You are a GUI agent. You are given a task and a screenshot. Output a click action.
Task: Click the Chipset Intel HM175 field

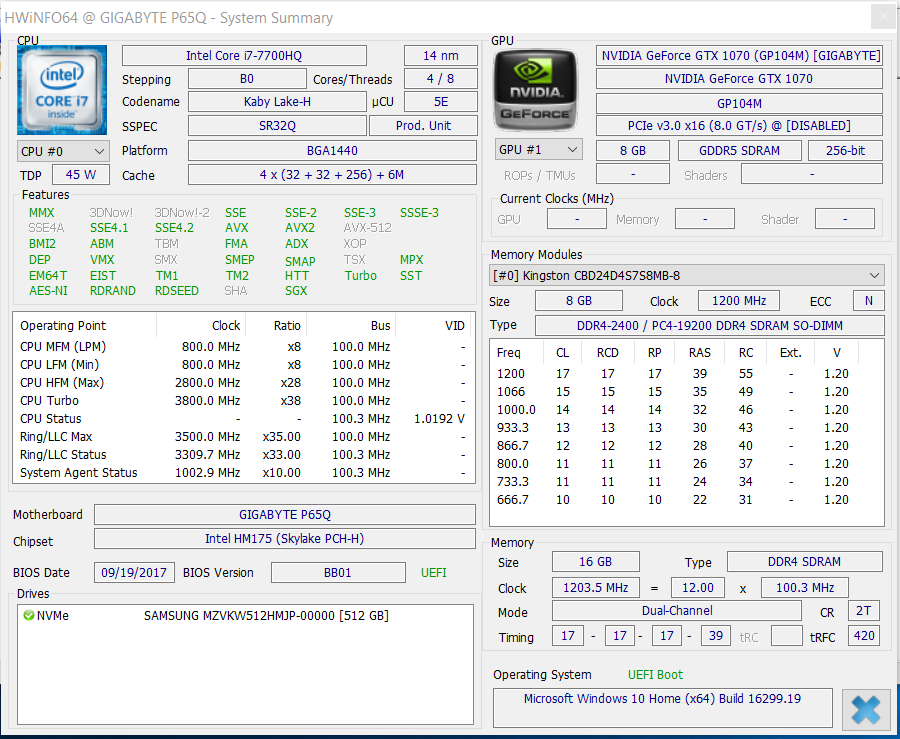[285, 539]
